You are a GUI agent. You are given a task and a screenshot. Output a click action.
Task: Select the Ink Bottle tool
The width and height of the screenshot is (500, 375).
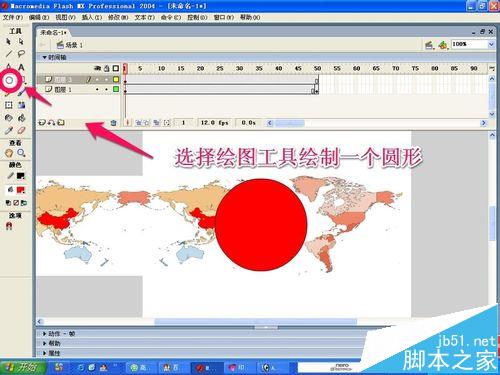[9, 118]
